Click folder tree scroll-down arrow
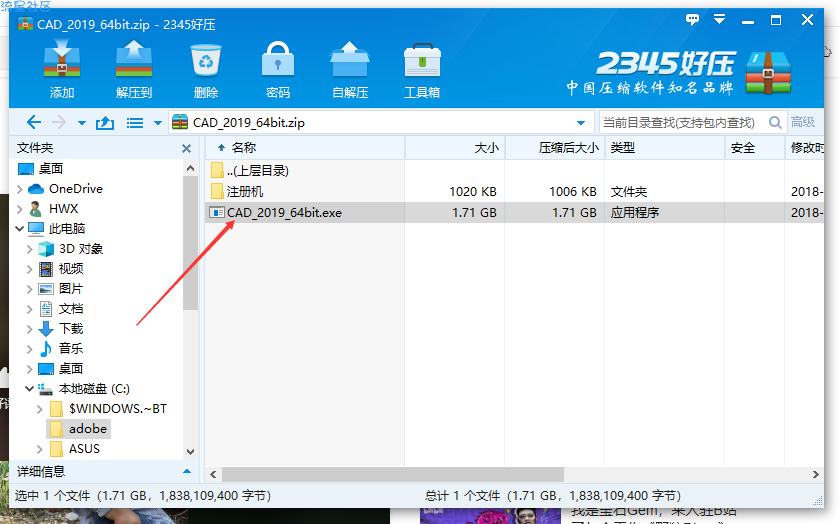 (190, 452)
